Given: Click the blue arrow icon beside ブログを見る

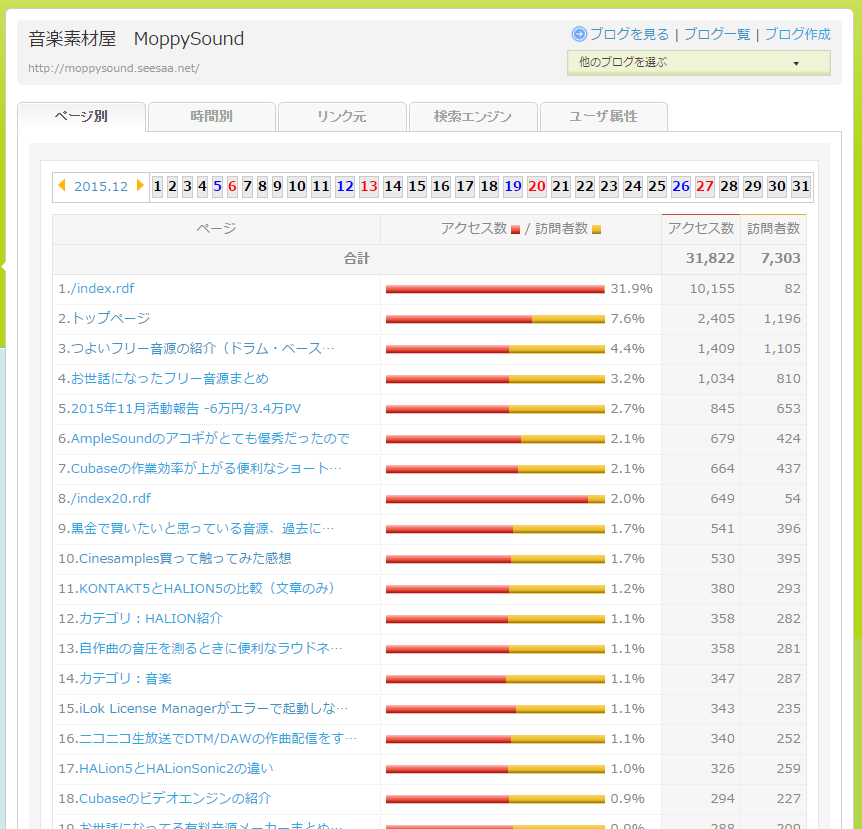Looking at the screenshot, I should pyautogui.click(x=579, y=34).
